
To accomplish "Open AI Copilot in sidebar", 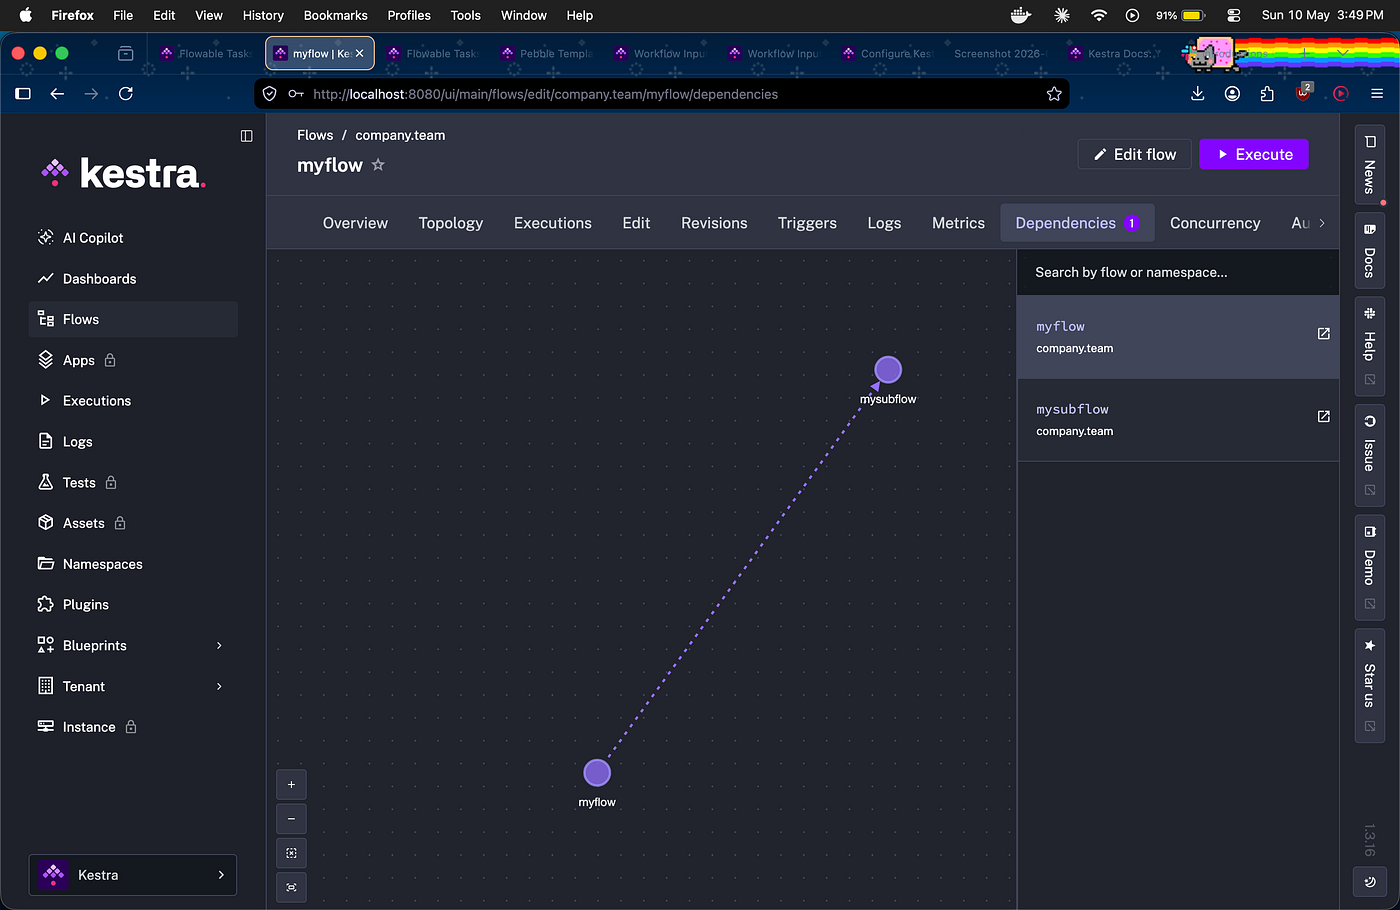I will coord(133,238).
